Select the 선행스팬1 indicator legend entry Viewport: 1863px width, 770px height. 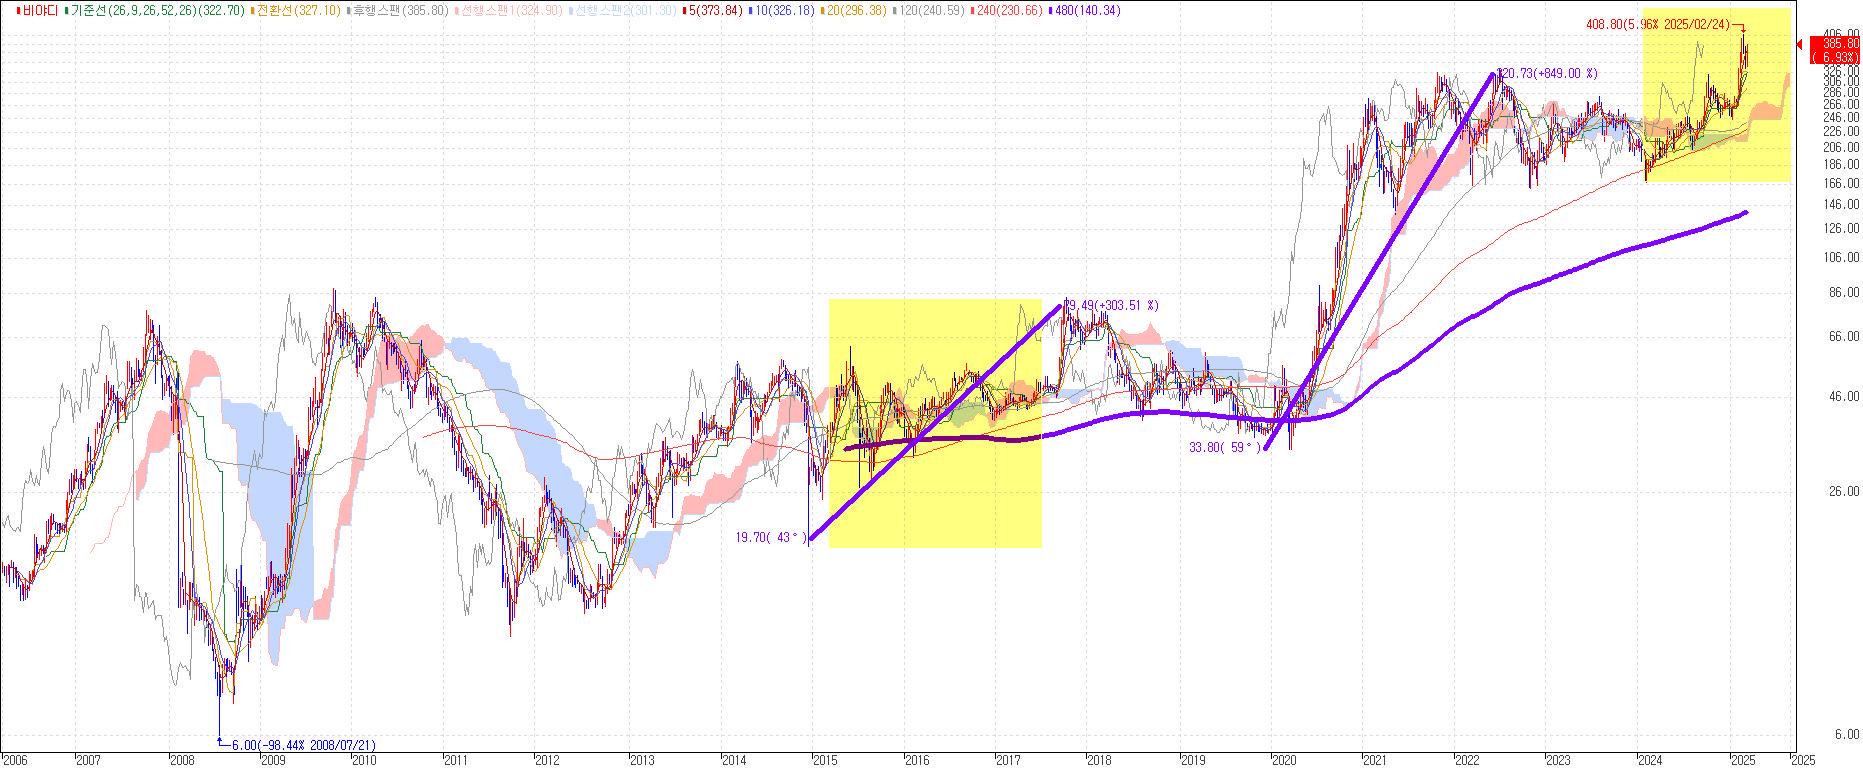[510, 10]
